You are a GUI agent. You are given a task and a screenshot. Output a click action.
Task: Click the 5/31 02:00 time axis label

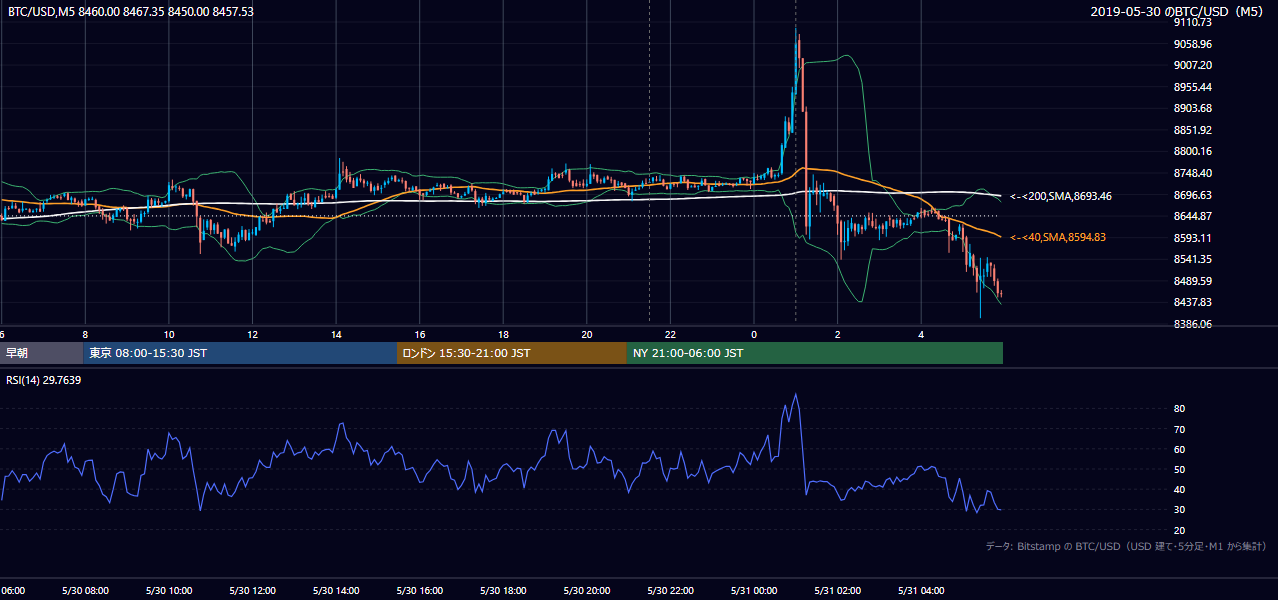[838, 591]
